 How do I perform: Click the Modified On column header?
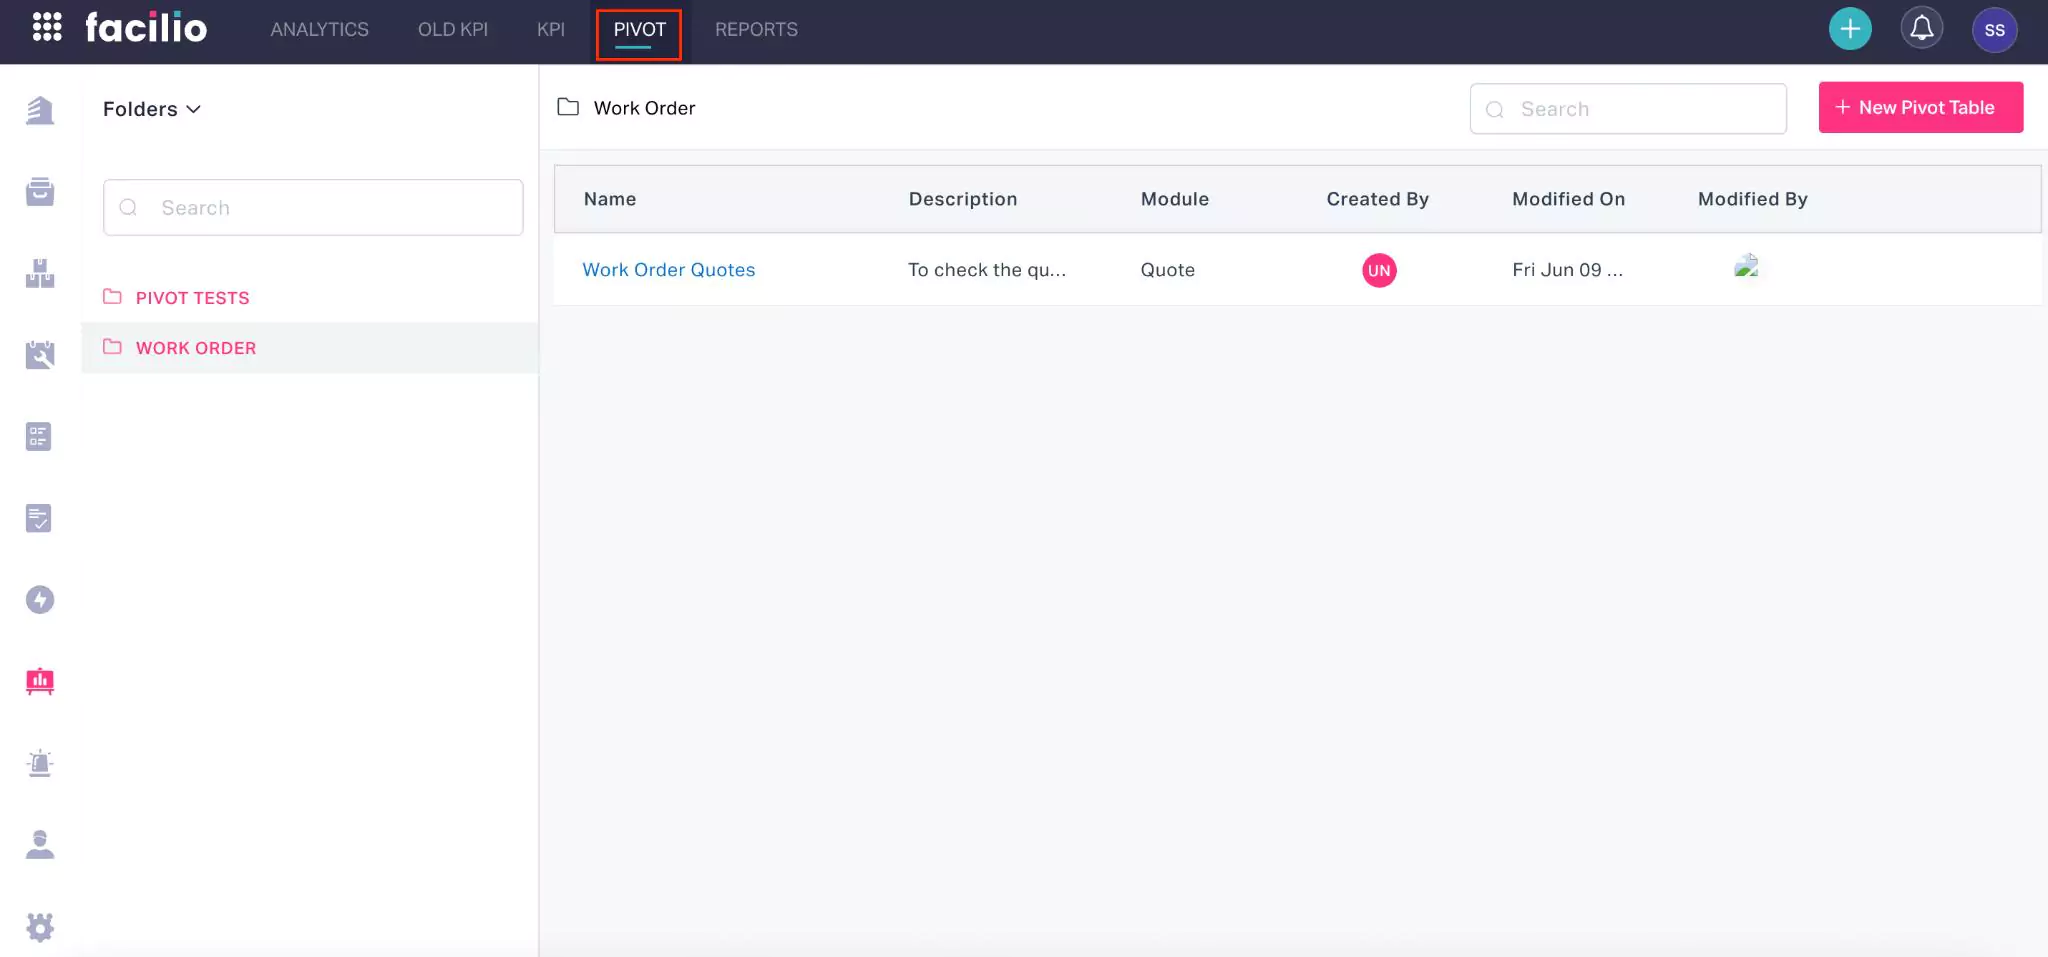coord(1569,199)
